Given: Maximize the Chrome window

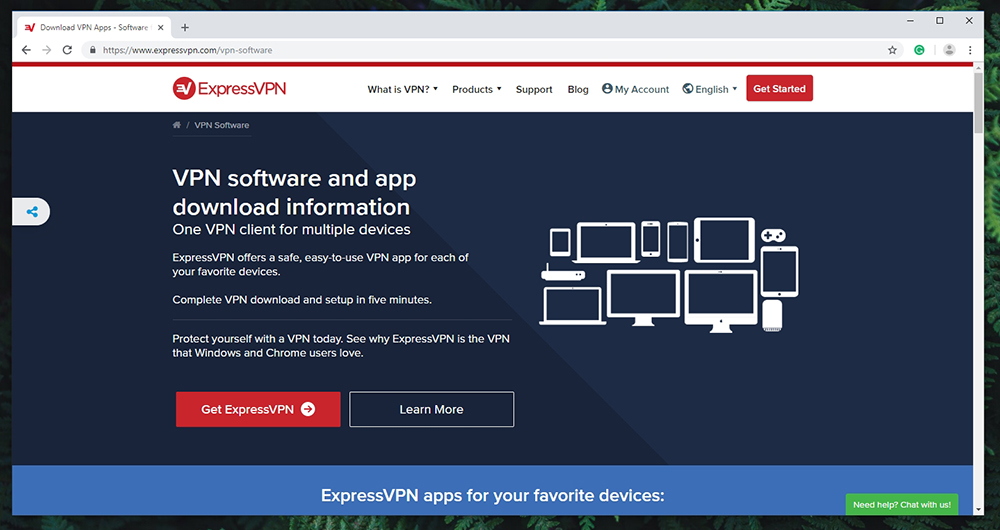Looking at the screenshot, I should tap(939, 21).
